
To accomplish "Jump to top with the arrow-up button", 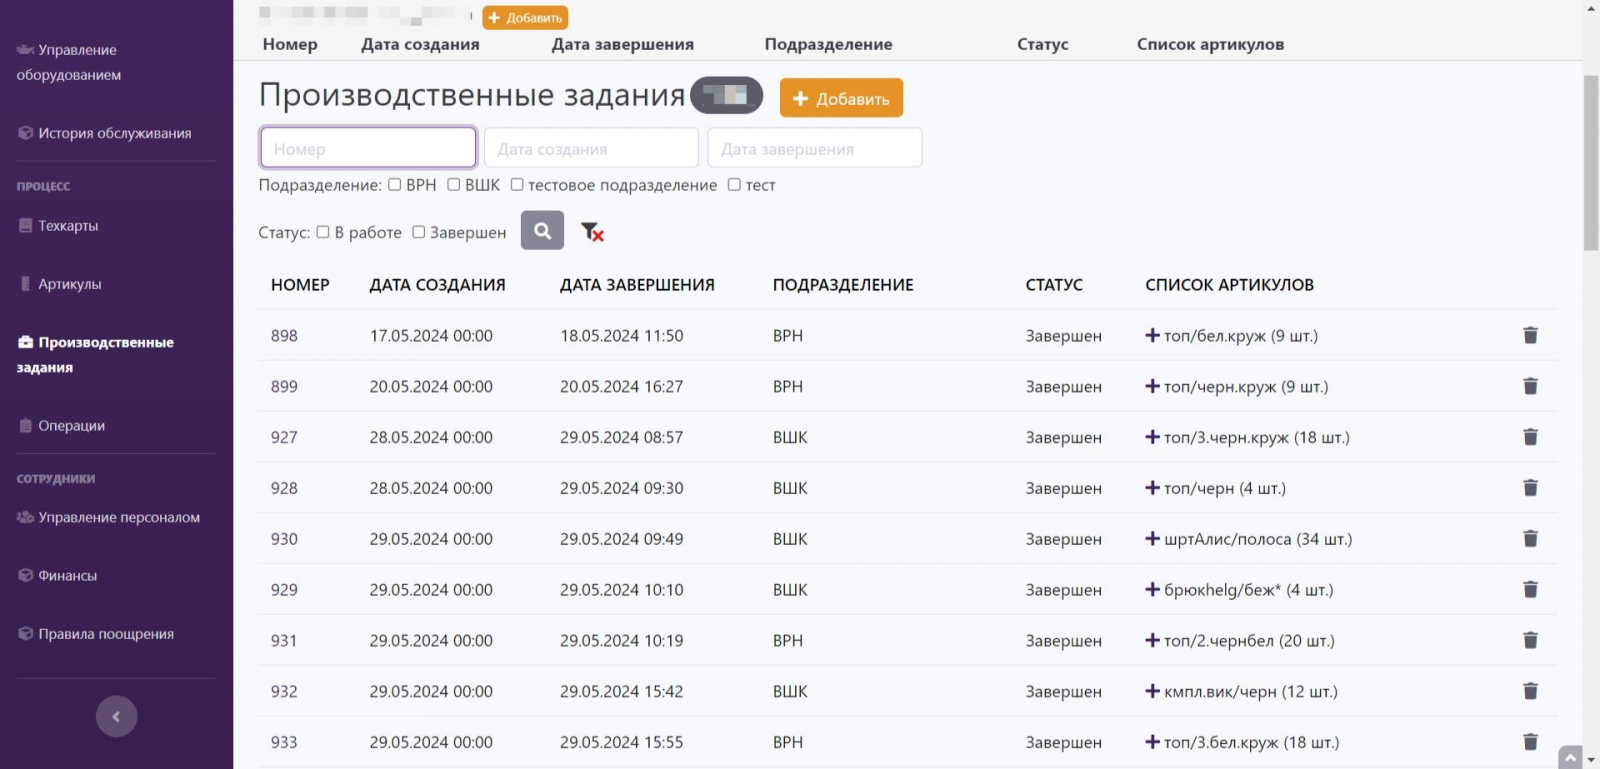I will pyautogui.click(x=1570, y=758).
